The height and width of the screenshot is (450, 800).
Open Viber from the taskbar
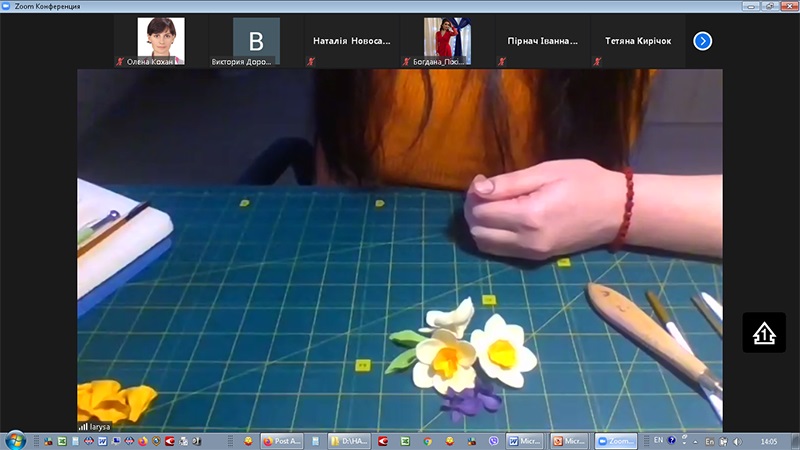point(494,441)
